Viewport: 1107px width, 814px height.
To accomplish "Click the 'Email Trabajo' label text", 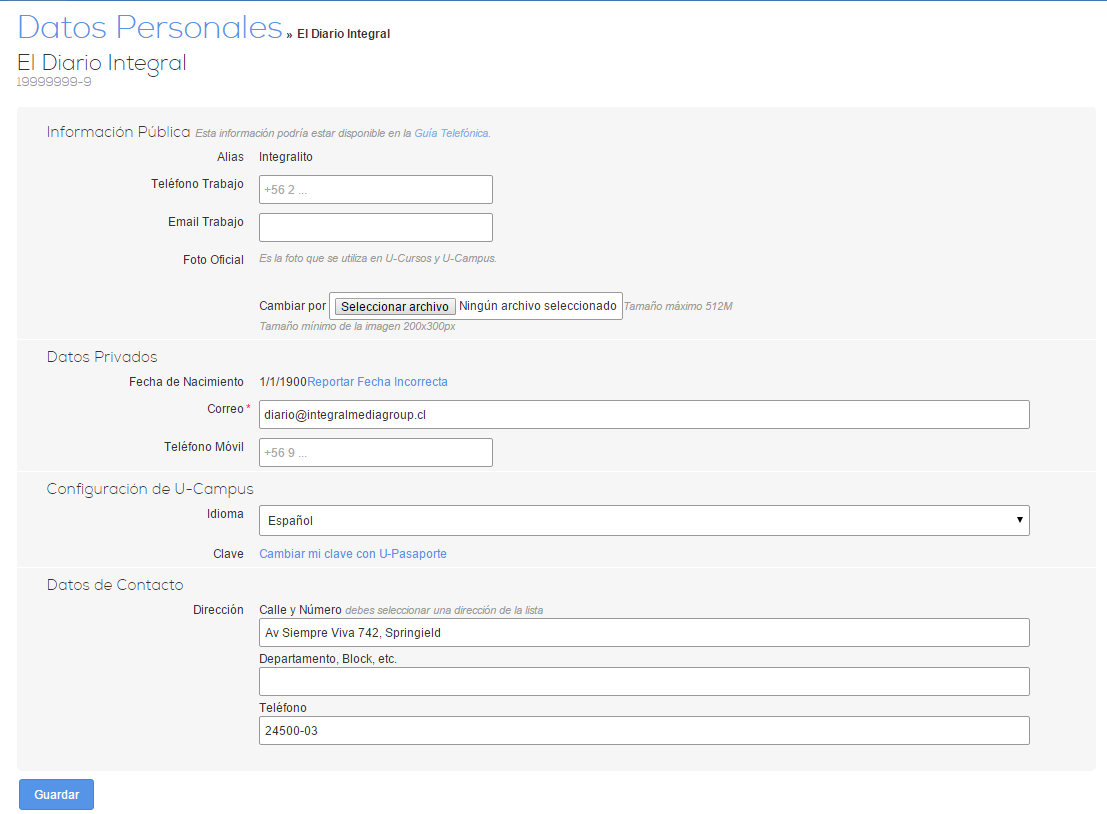I will pos(205,222).
